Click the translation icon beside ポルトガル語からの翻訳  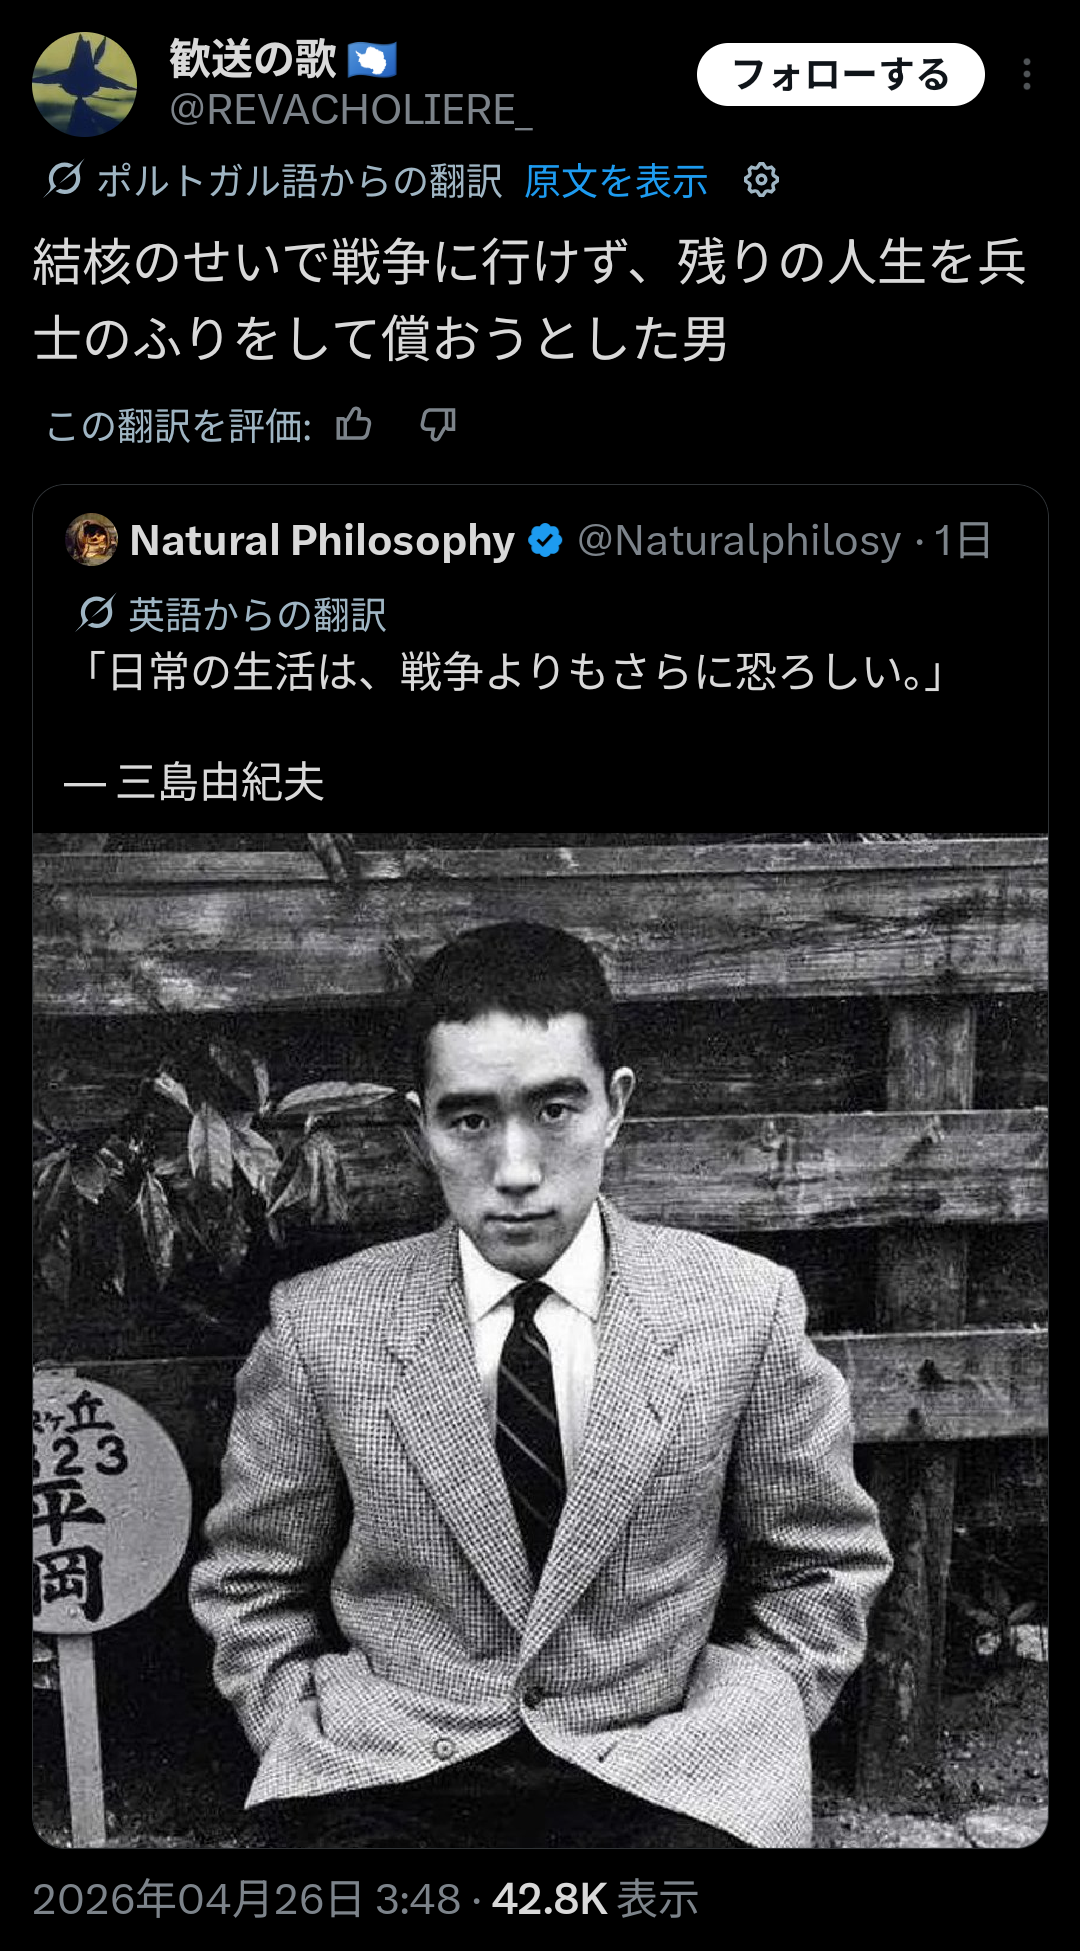point(64,180)
